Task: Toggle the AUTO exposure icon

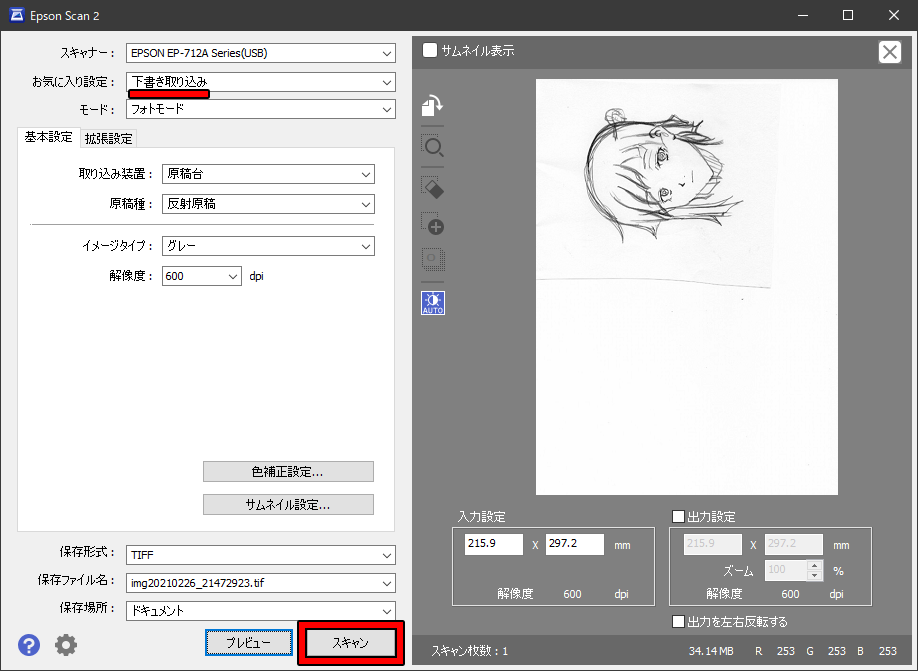Action: click(433, 303)
